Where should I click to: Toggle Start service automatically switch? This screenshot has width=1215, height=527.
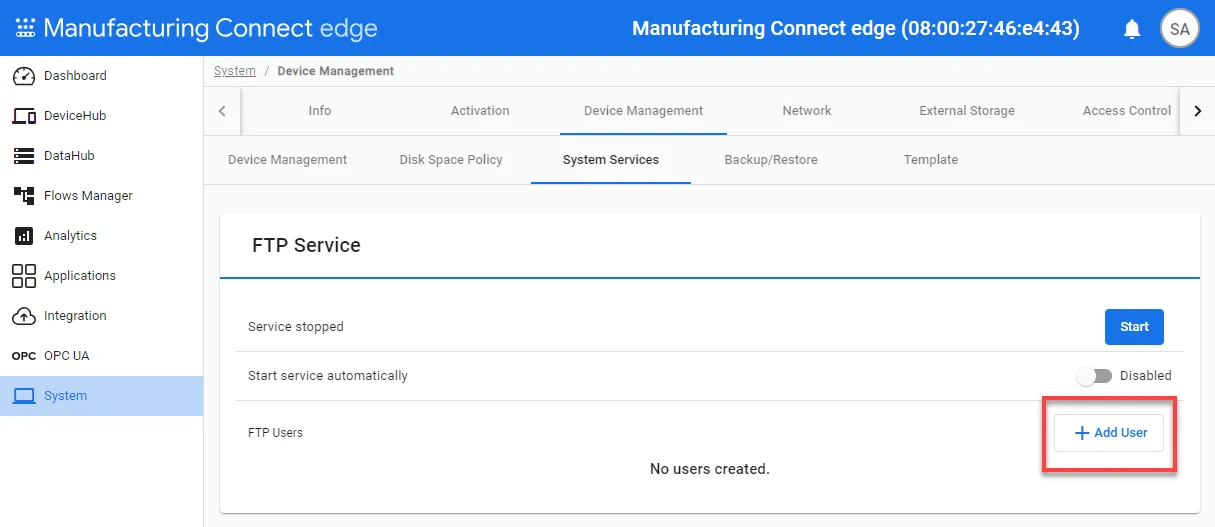[1094, 376]
